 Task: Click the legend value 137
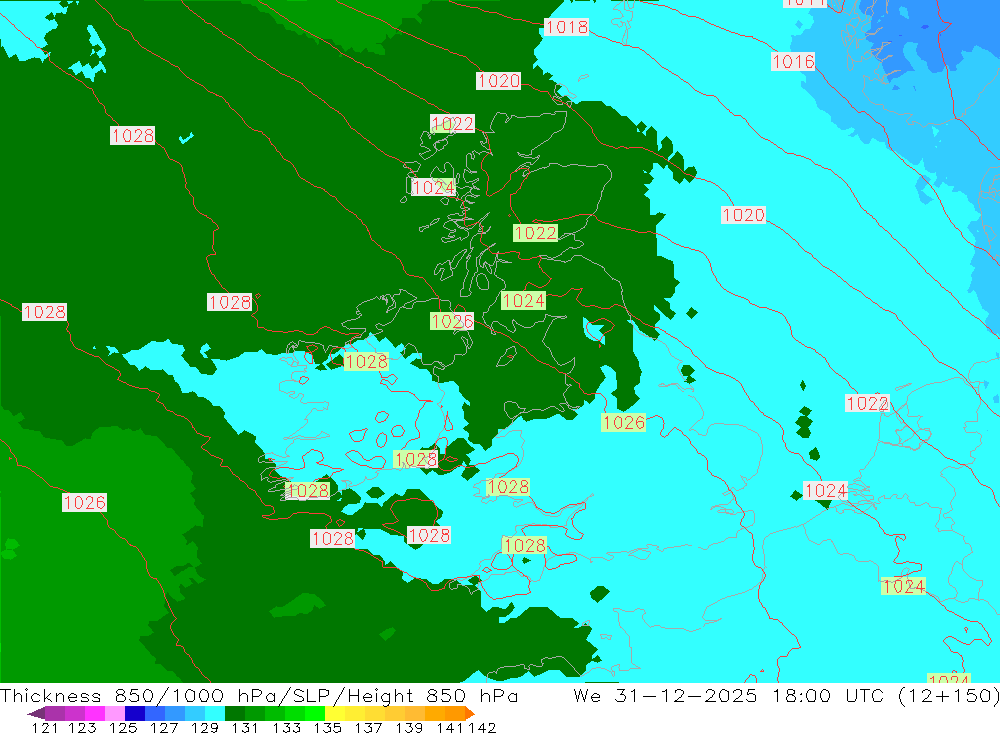(368, 728)
